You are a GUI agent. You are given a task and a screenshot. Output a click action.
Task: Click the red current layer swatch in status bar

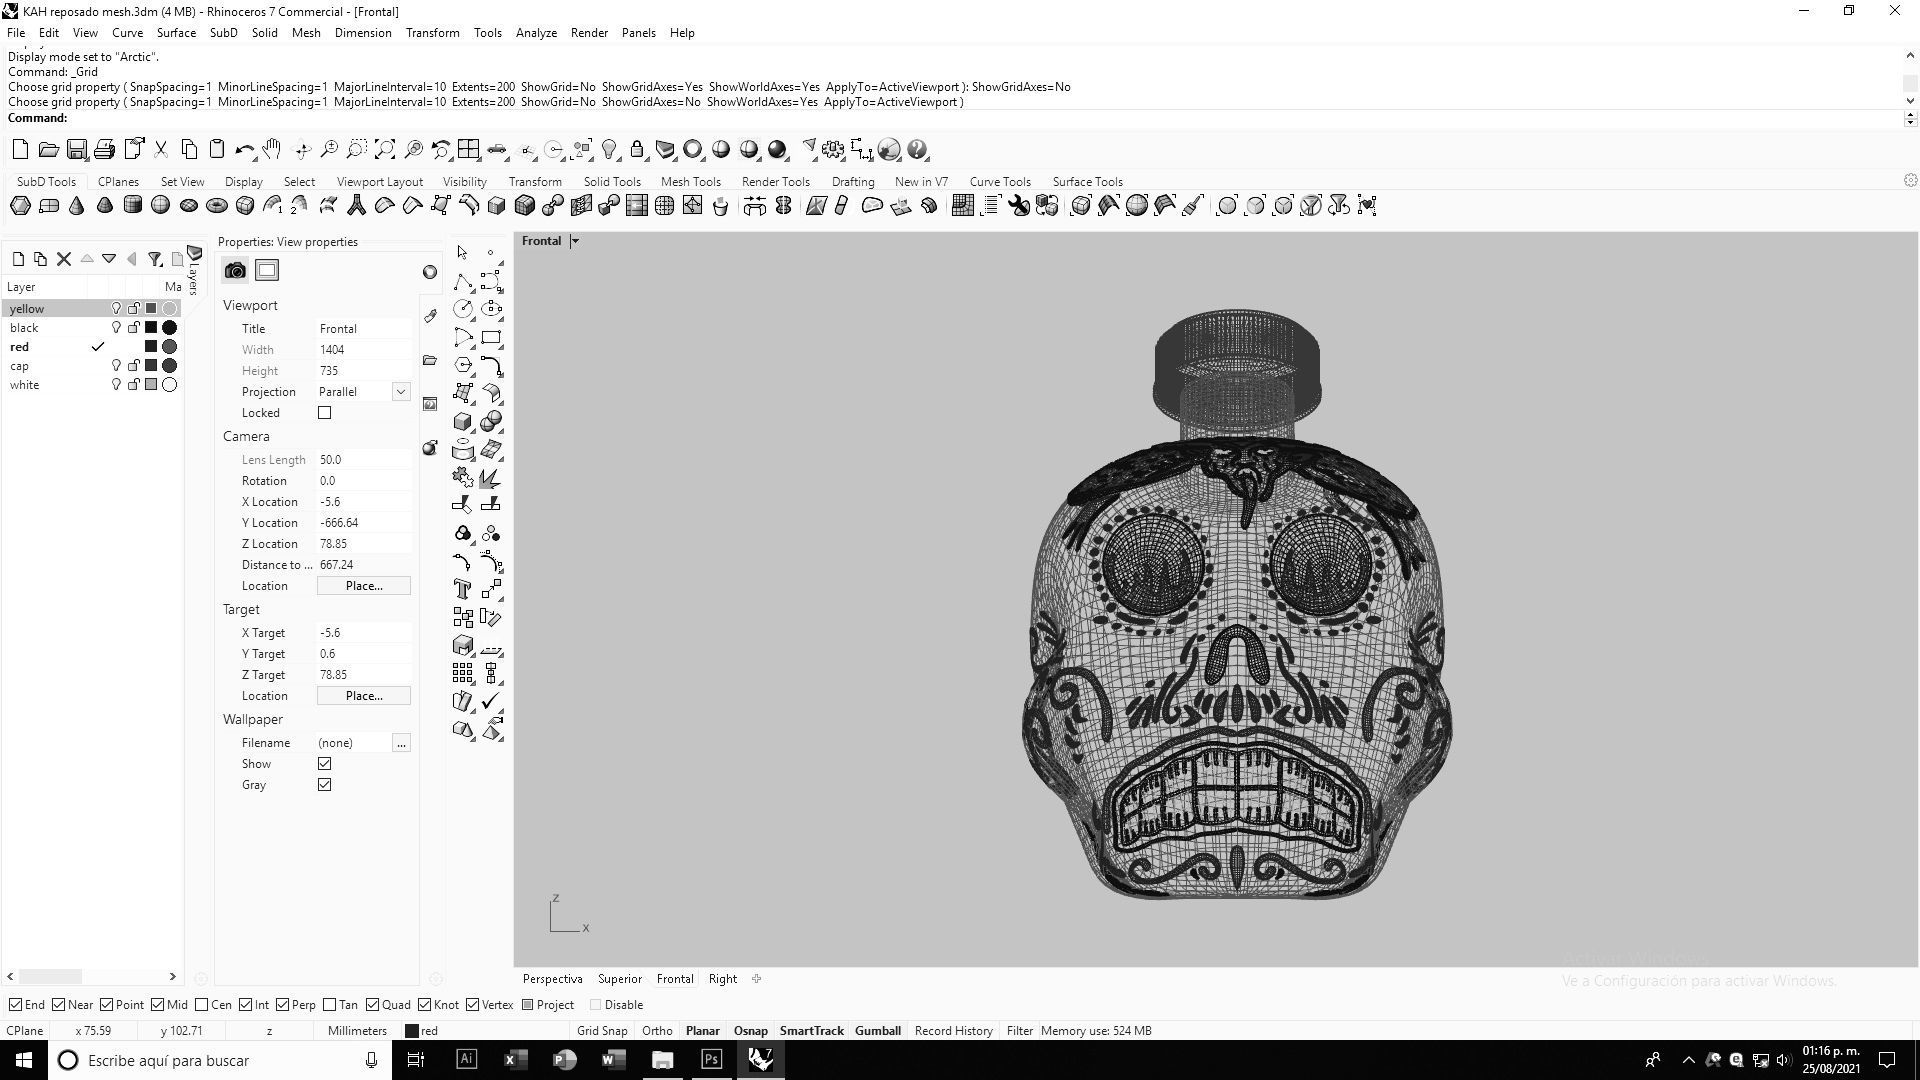[411, 1031]
